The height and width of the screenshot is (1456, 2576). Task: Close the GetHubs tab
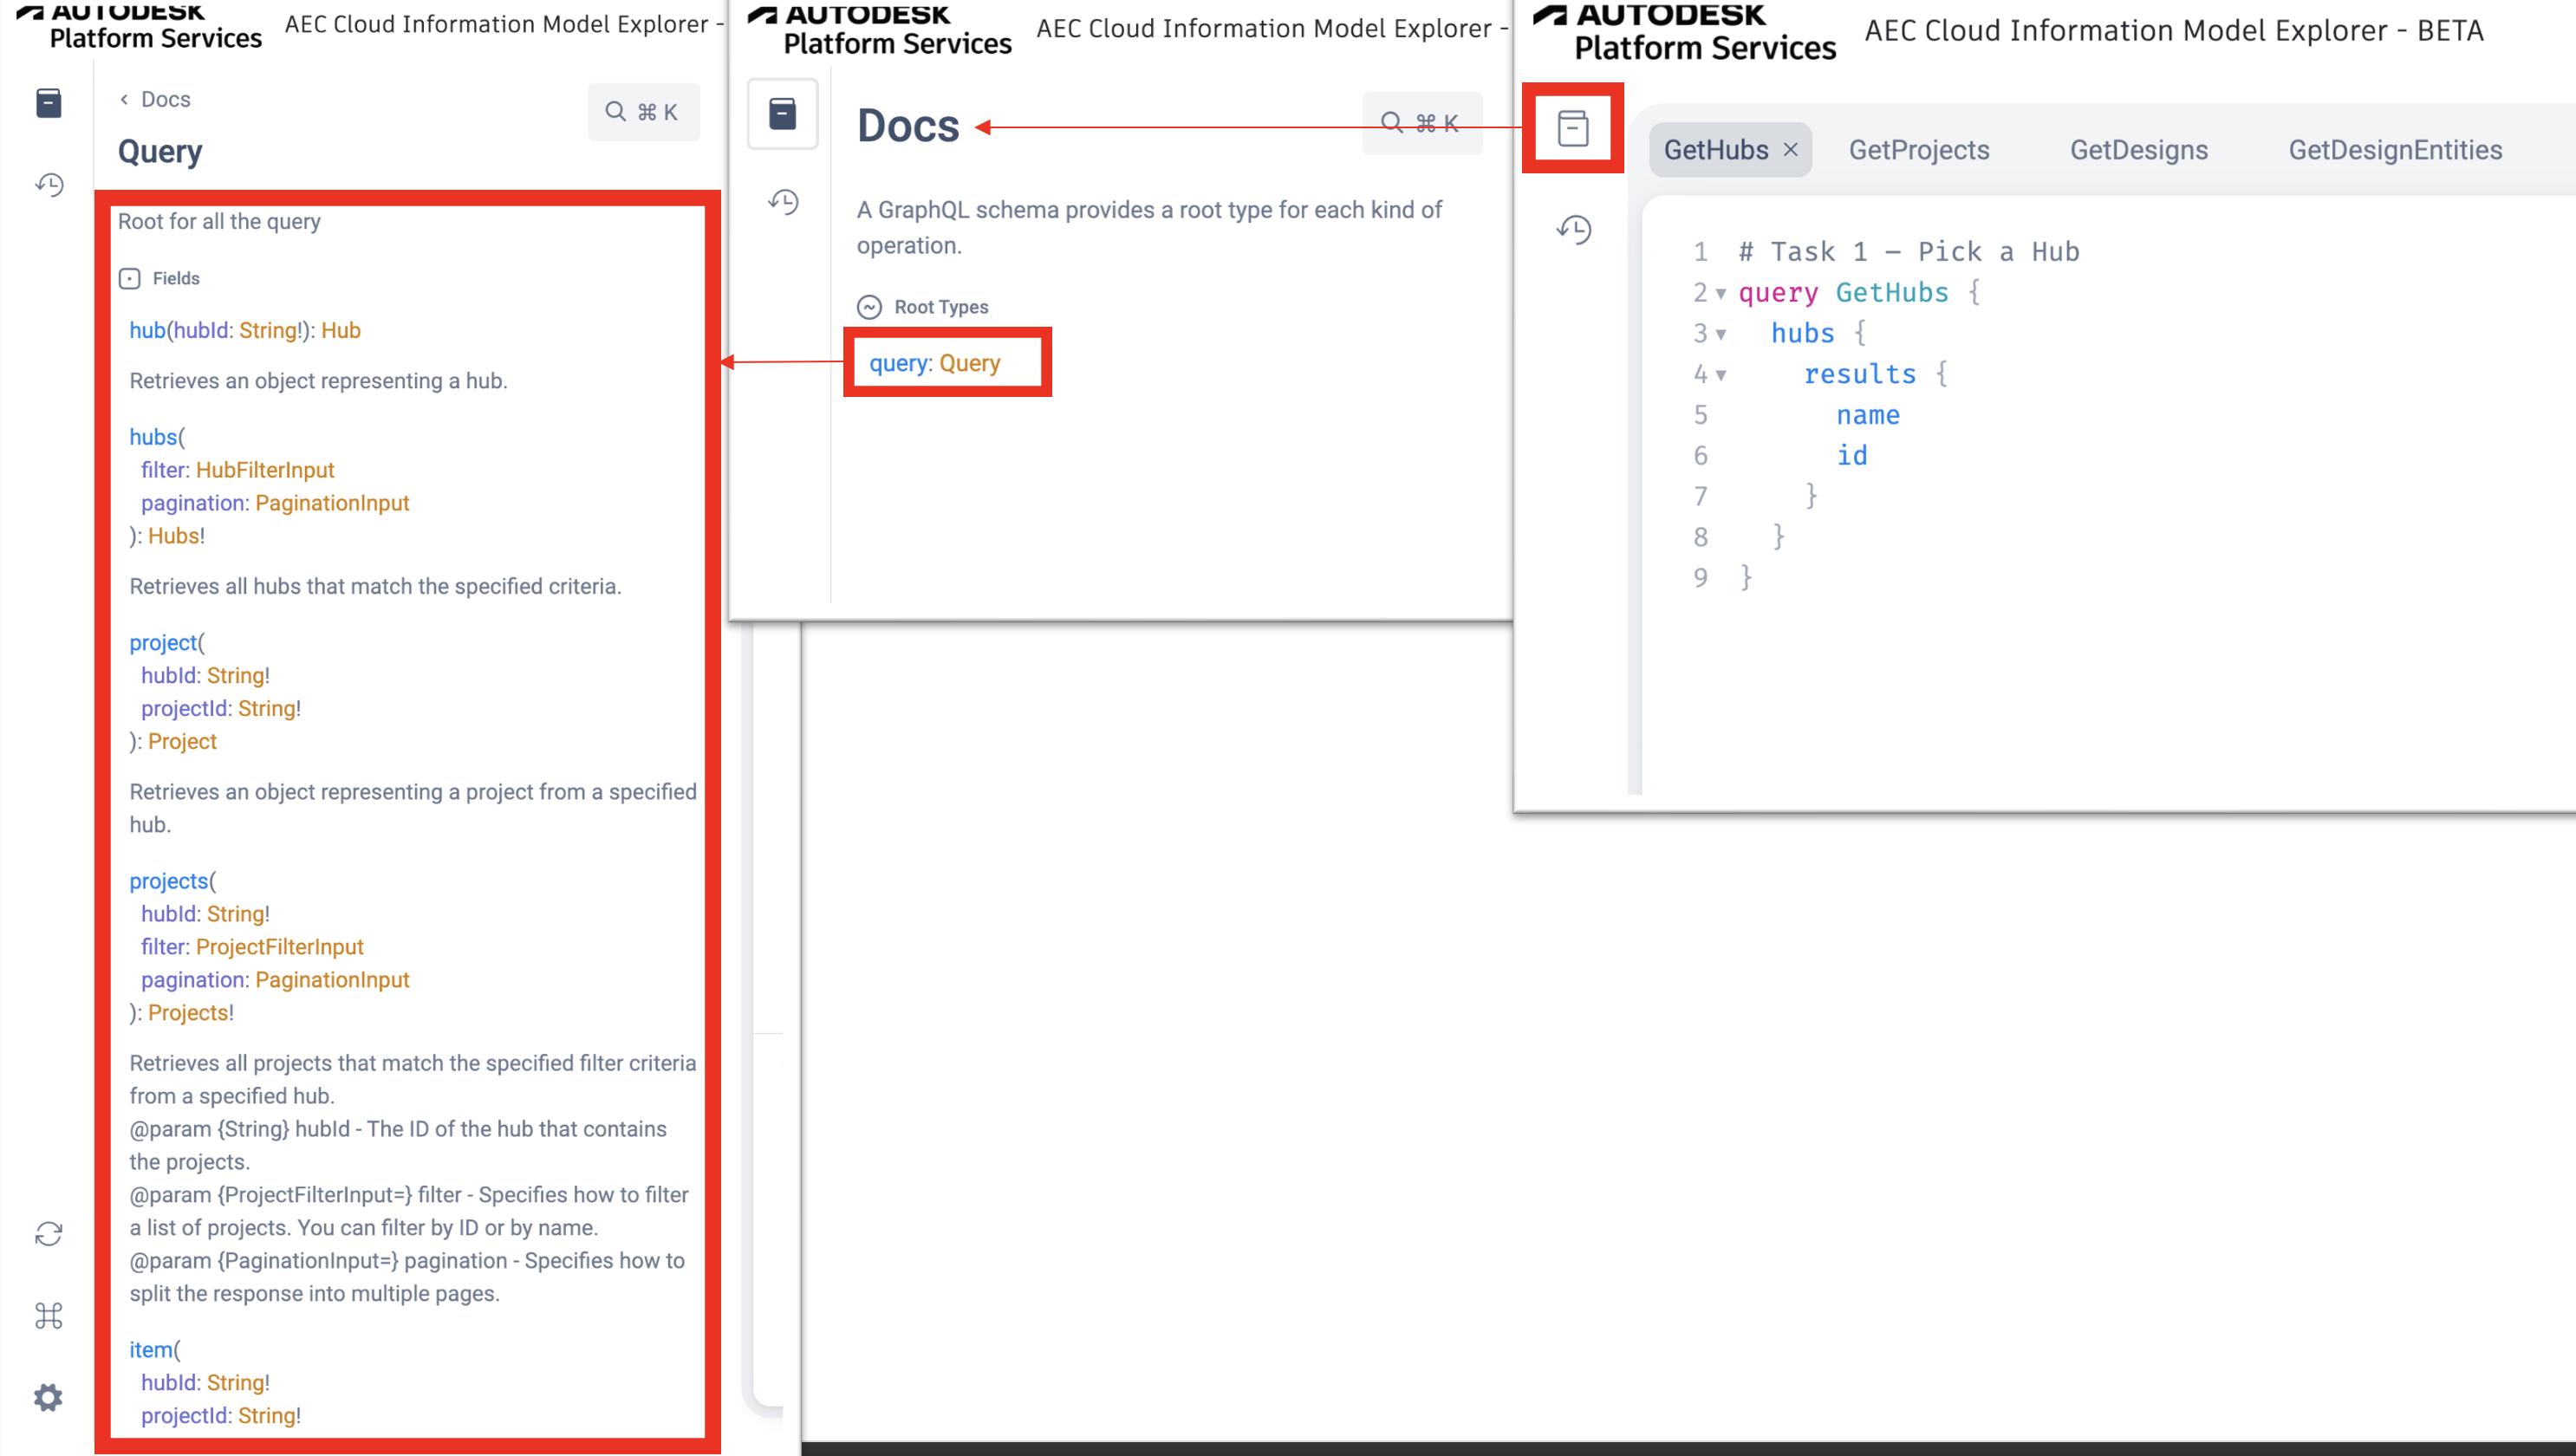[1790, 150]
